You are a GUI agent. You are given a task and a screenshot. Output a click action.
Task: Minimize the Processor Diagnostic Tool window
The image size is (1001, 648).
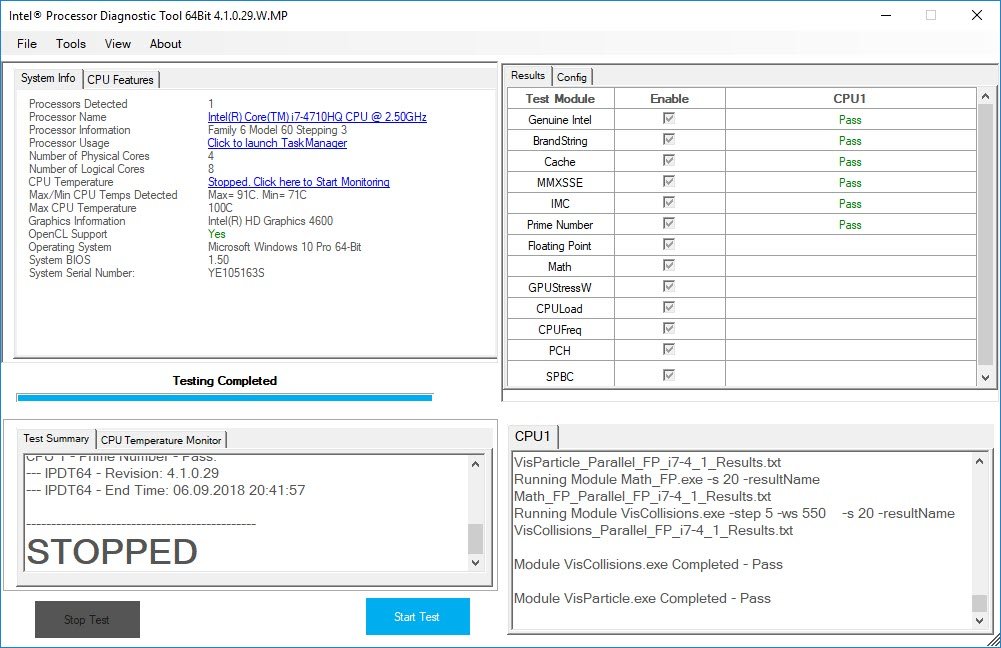pos(886,15)
